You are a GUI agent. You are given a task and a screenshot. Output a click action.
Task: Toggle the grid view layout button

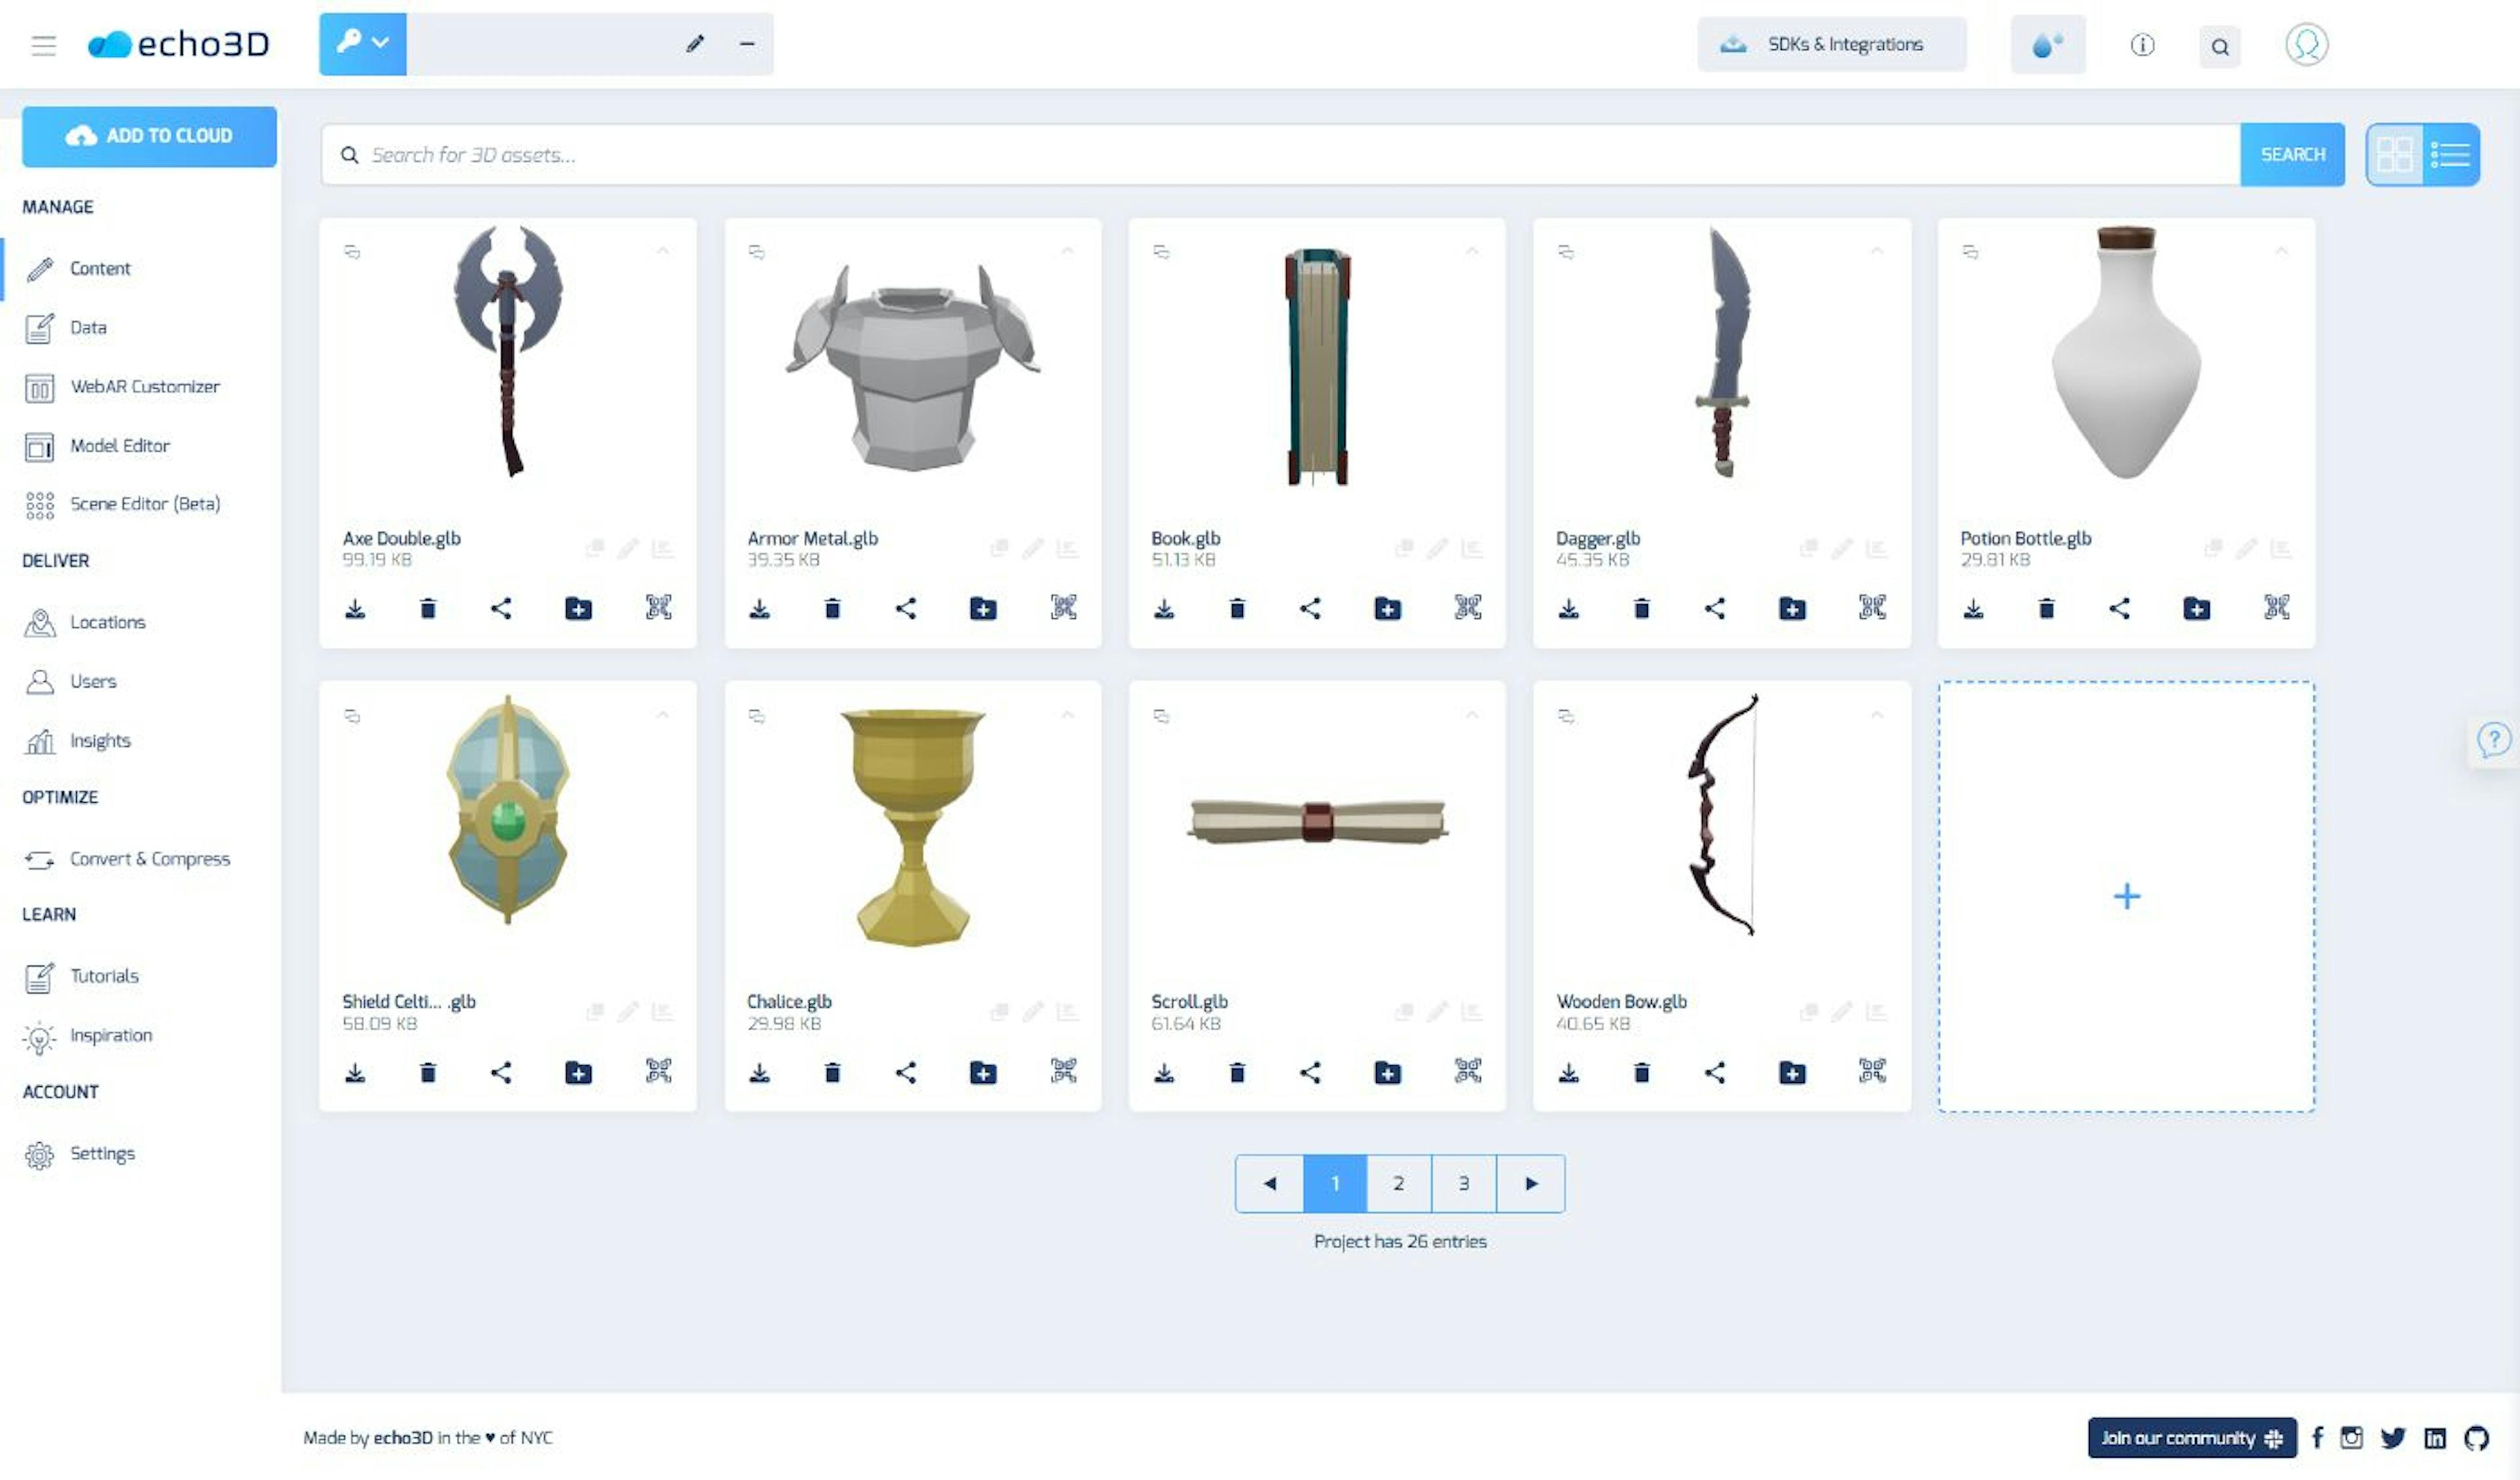pyautogui.click(x=2393, y=155)
